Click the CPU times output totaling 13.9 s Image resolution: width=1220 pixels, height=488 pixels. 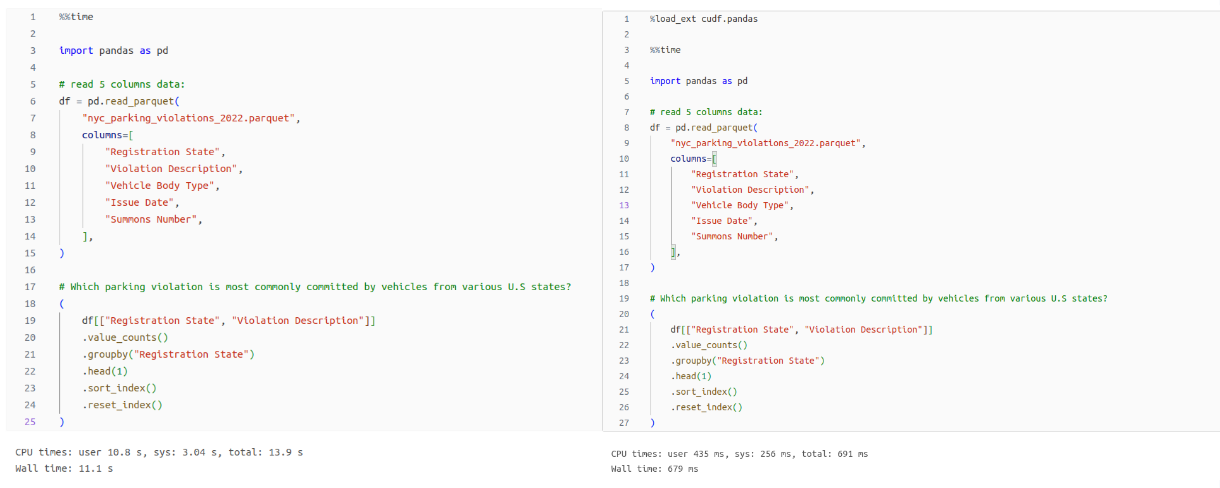point(159,452)
